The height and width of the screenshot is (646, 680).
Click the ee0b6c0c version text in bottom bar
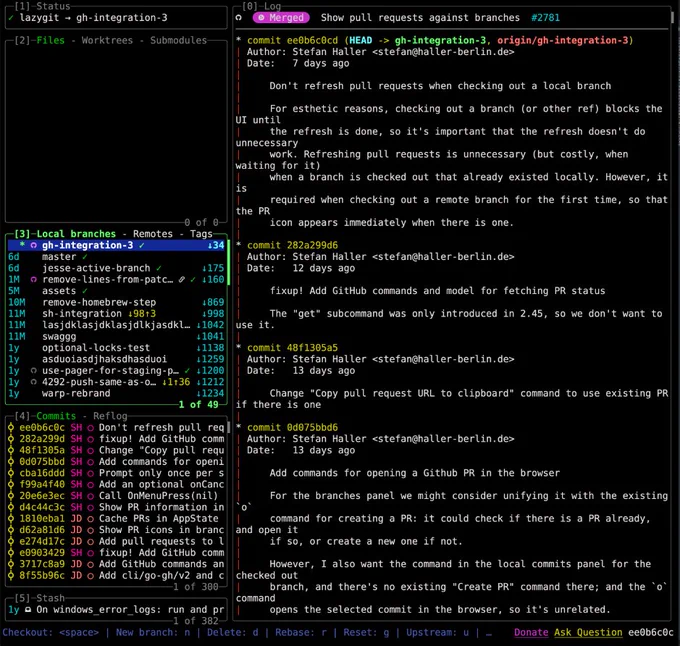[651, 633]
